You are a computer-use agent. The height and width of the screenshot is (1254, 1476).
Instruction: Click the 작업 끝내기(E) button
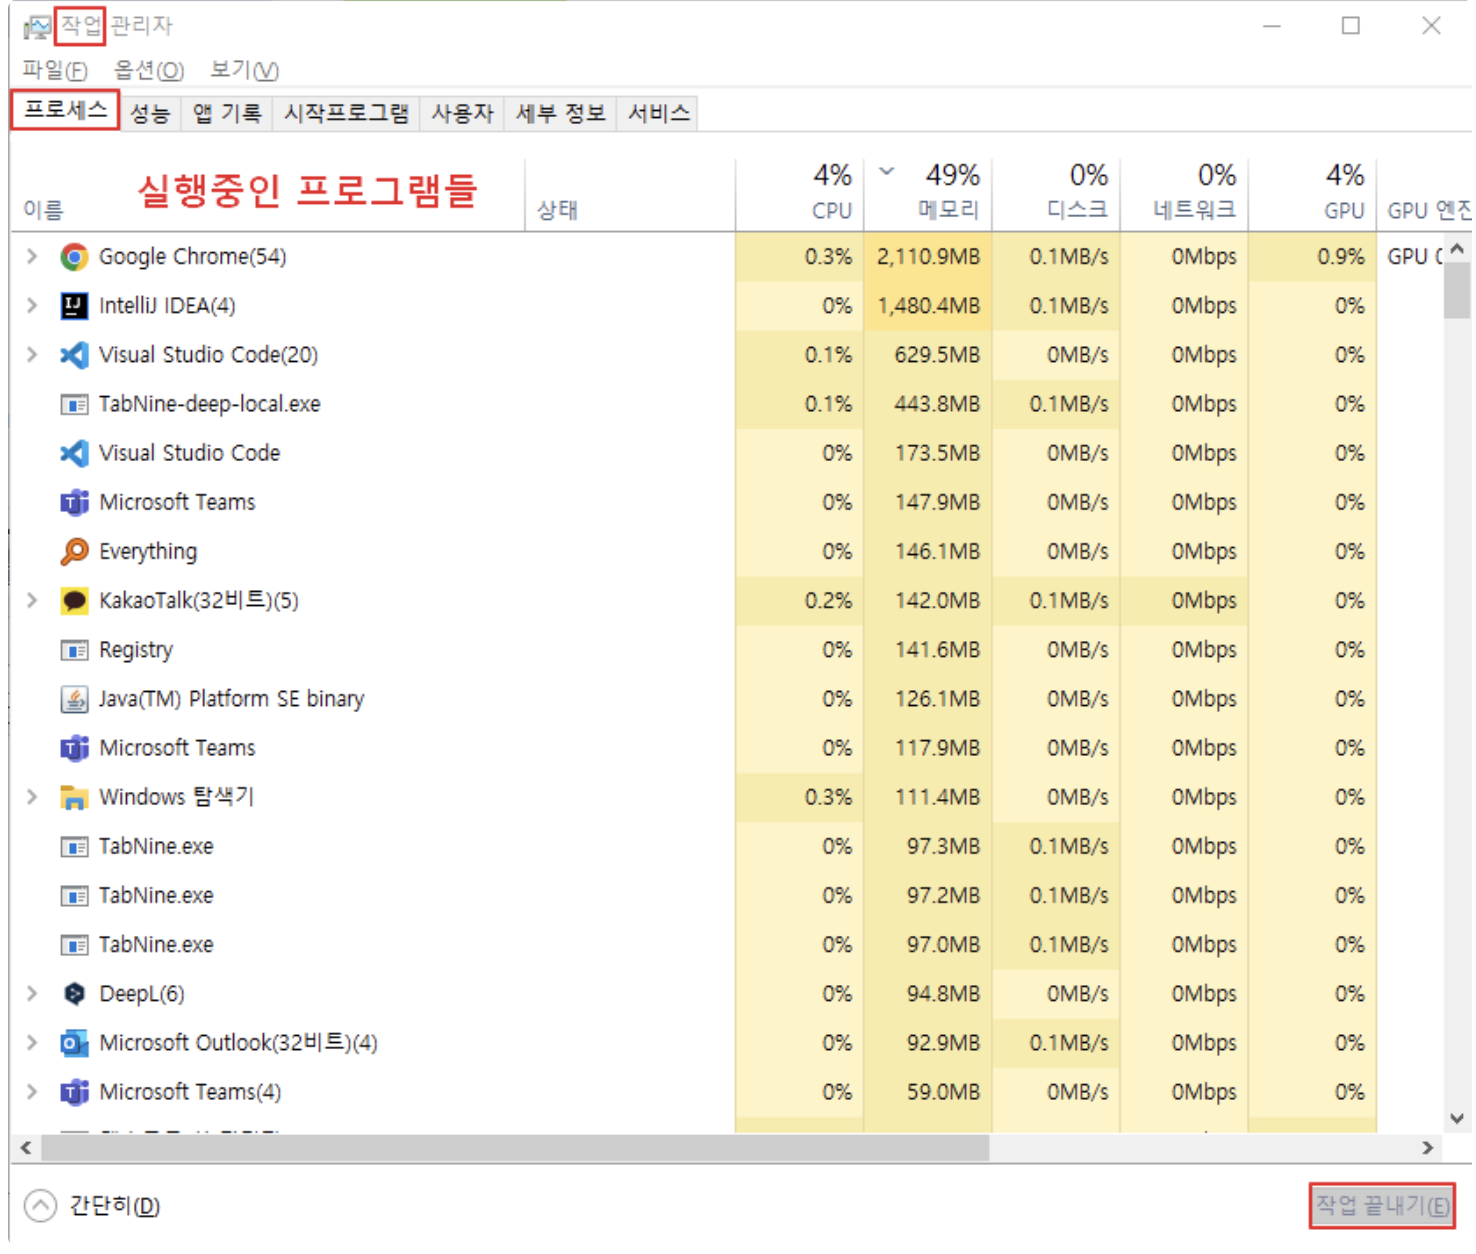1382,1206
